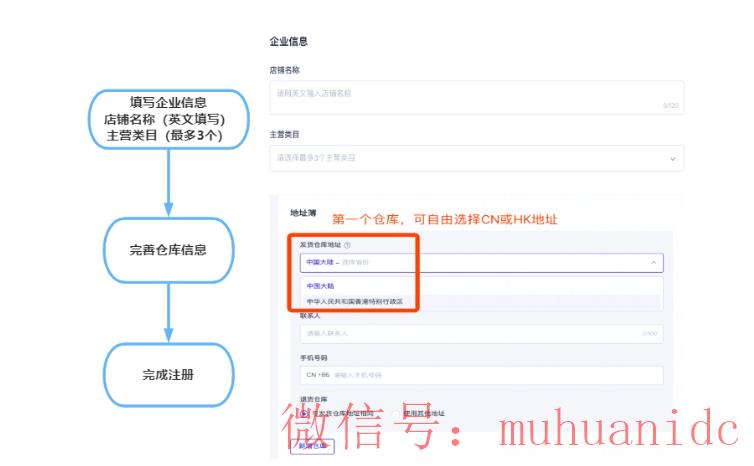The height and width of the screenshot is (466, 754).
Task: Click the 企业信息 section heading
Action: (288, 42)
